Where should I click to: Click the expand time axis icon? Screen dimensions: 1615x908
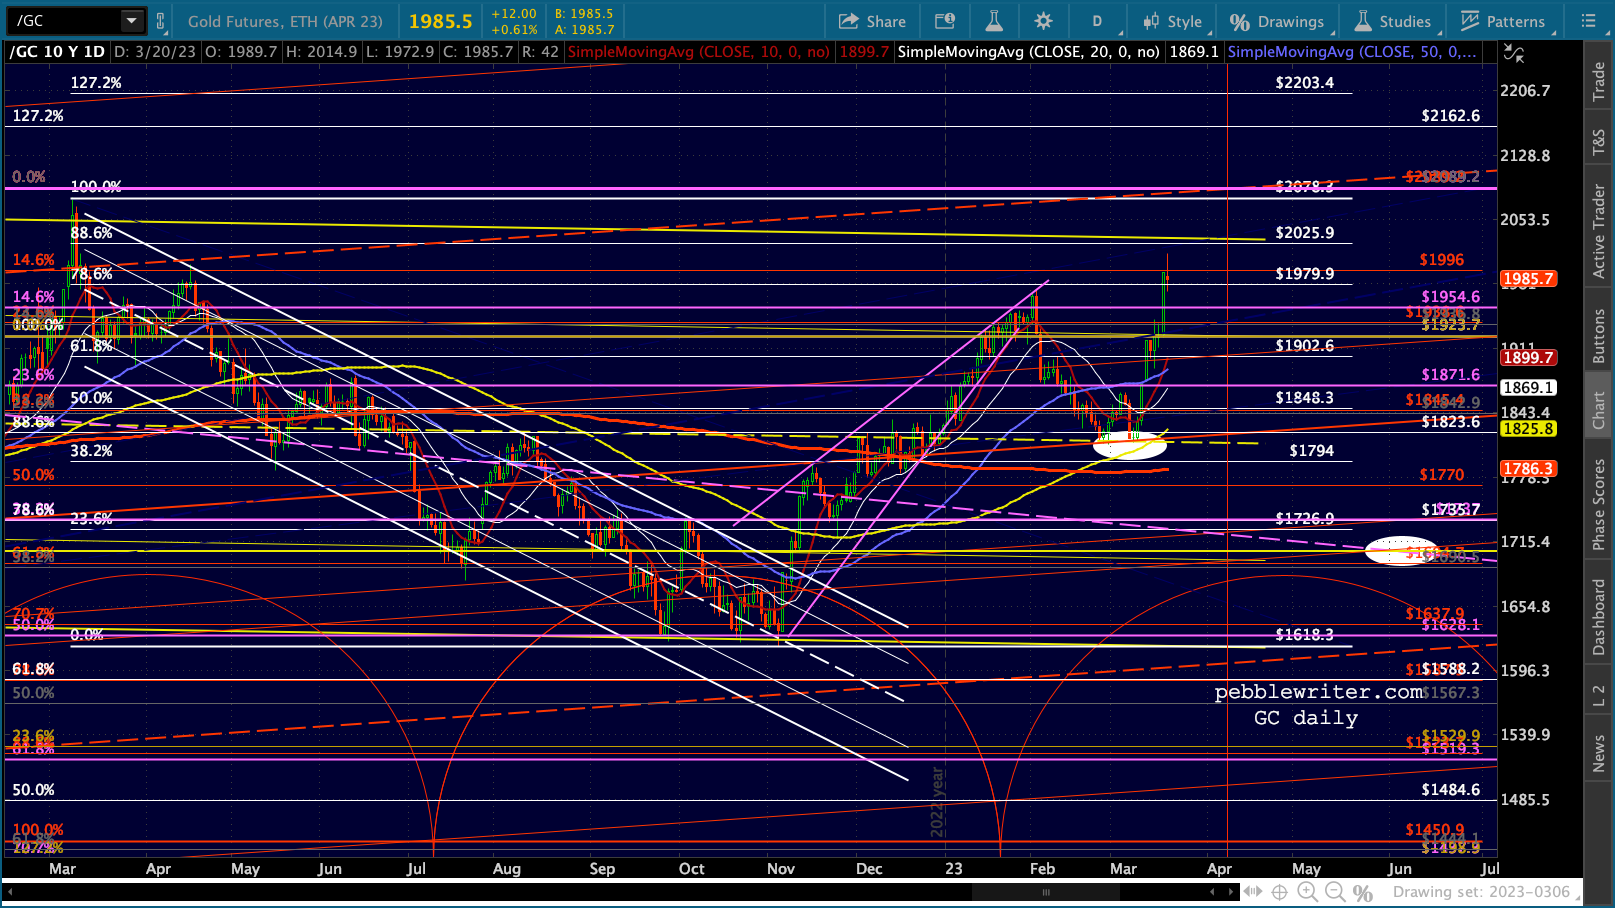tap(1254, 892)
